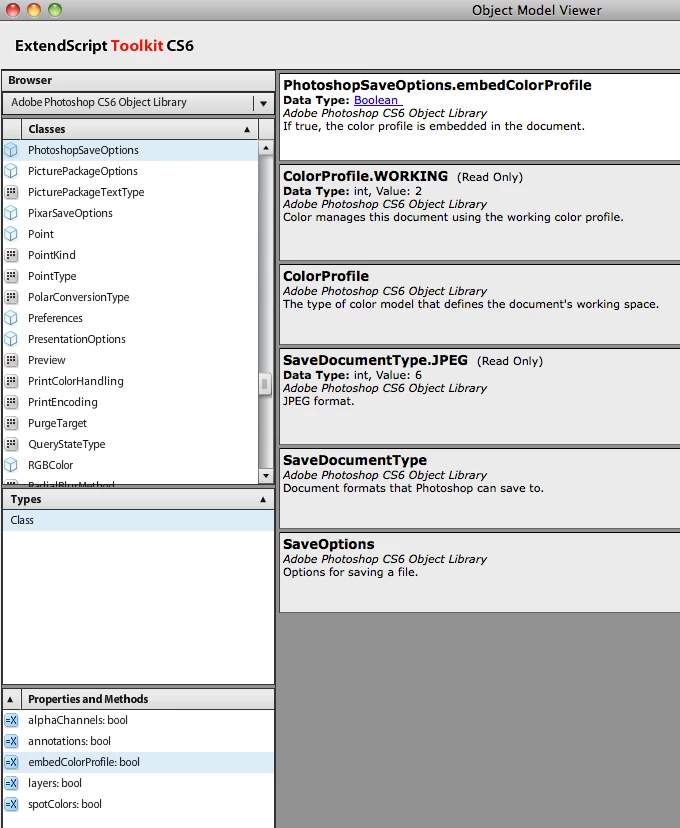Select the annotations: bool property
The image size is (680, 828).
click(138, 741)
